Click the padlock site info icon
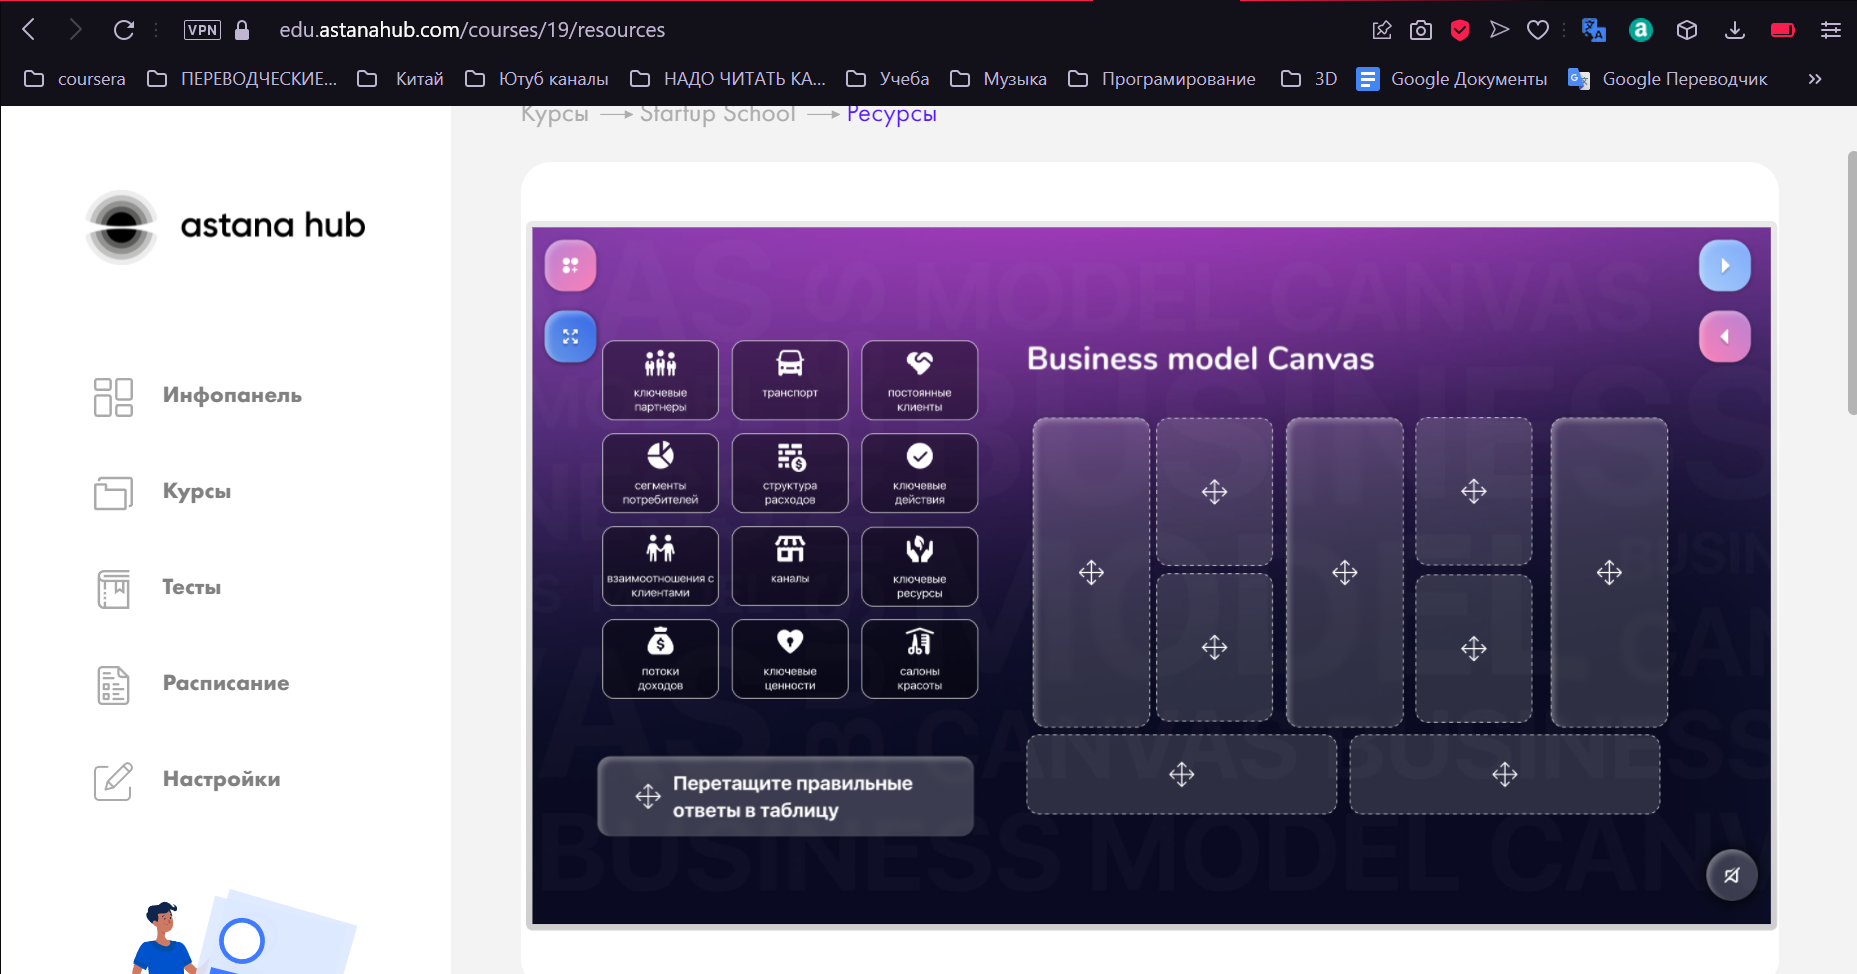 [242, 30]
